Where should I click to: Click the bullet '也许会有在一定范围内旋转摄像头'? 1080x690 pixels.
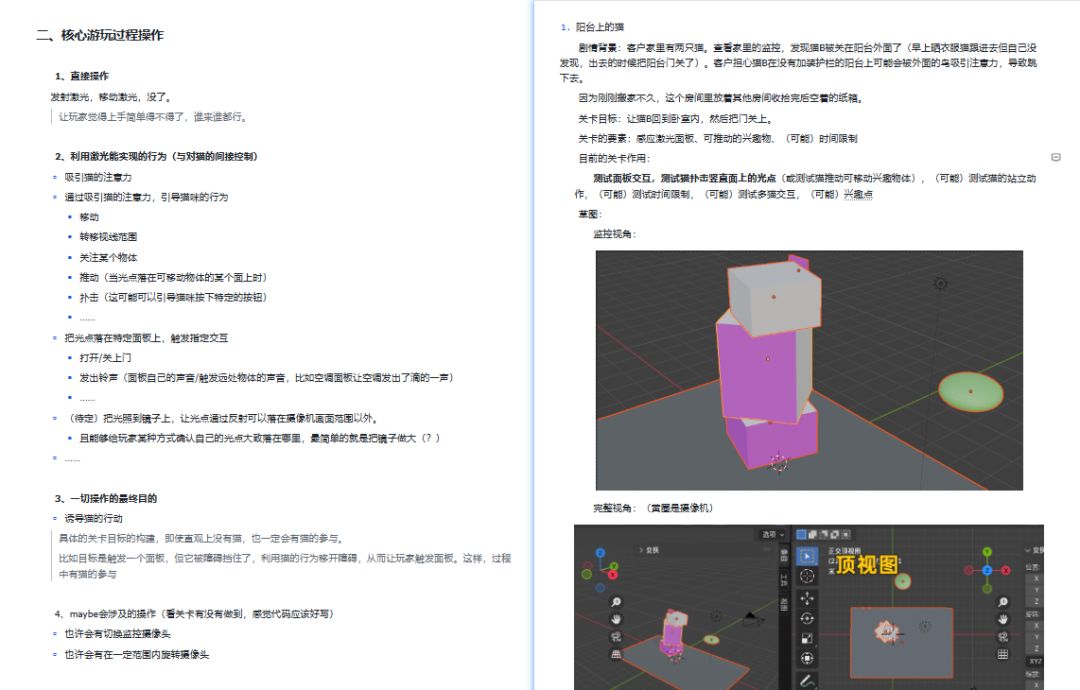(x=137, y=654)
